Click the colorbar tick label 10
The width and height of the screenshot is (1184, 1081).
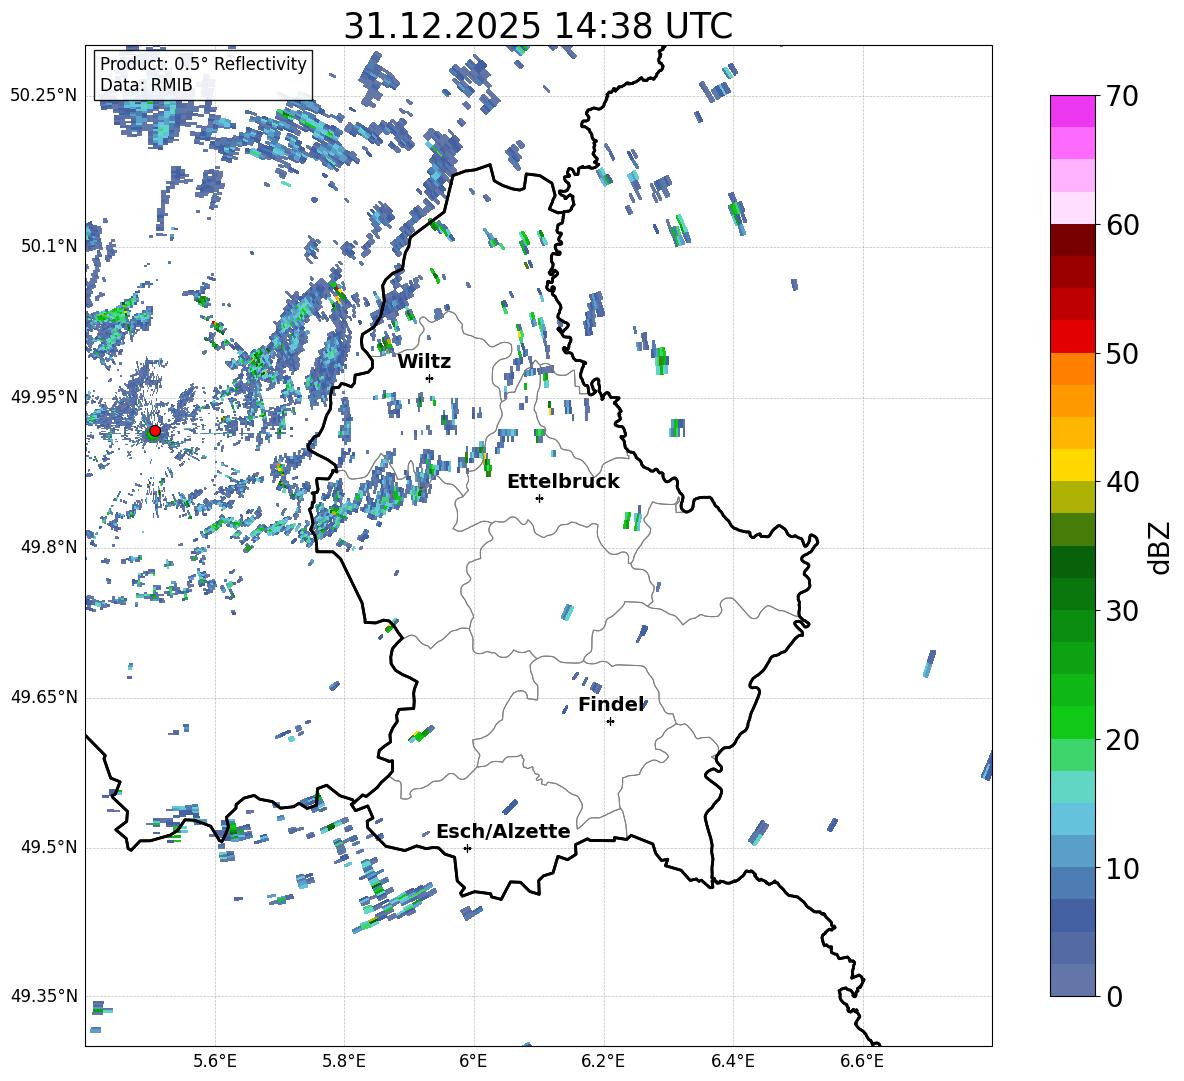click(1122, 868)
